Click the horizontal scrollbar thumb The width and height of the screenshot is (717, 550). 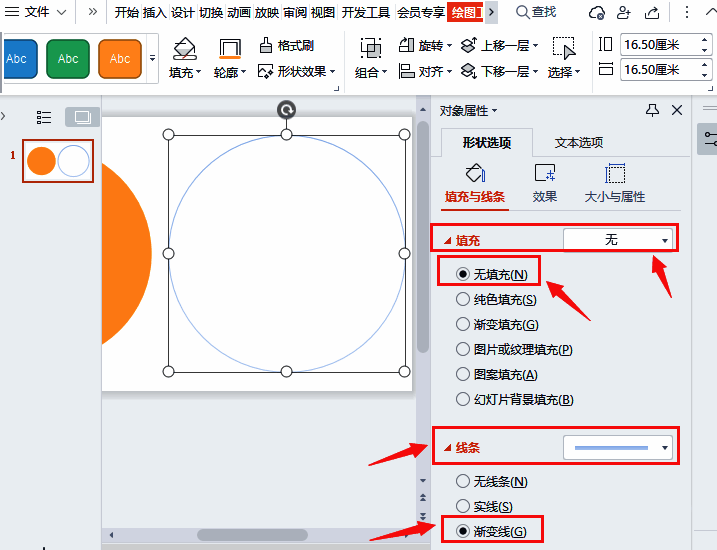pos(252,534)
